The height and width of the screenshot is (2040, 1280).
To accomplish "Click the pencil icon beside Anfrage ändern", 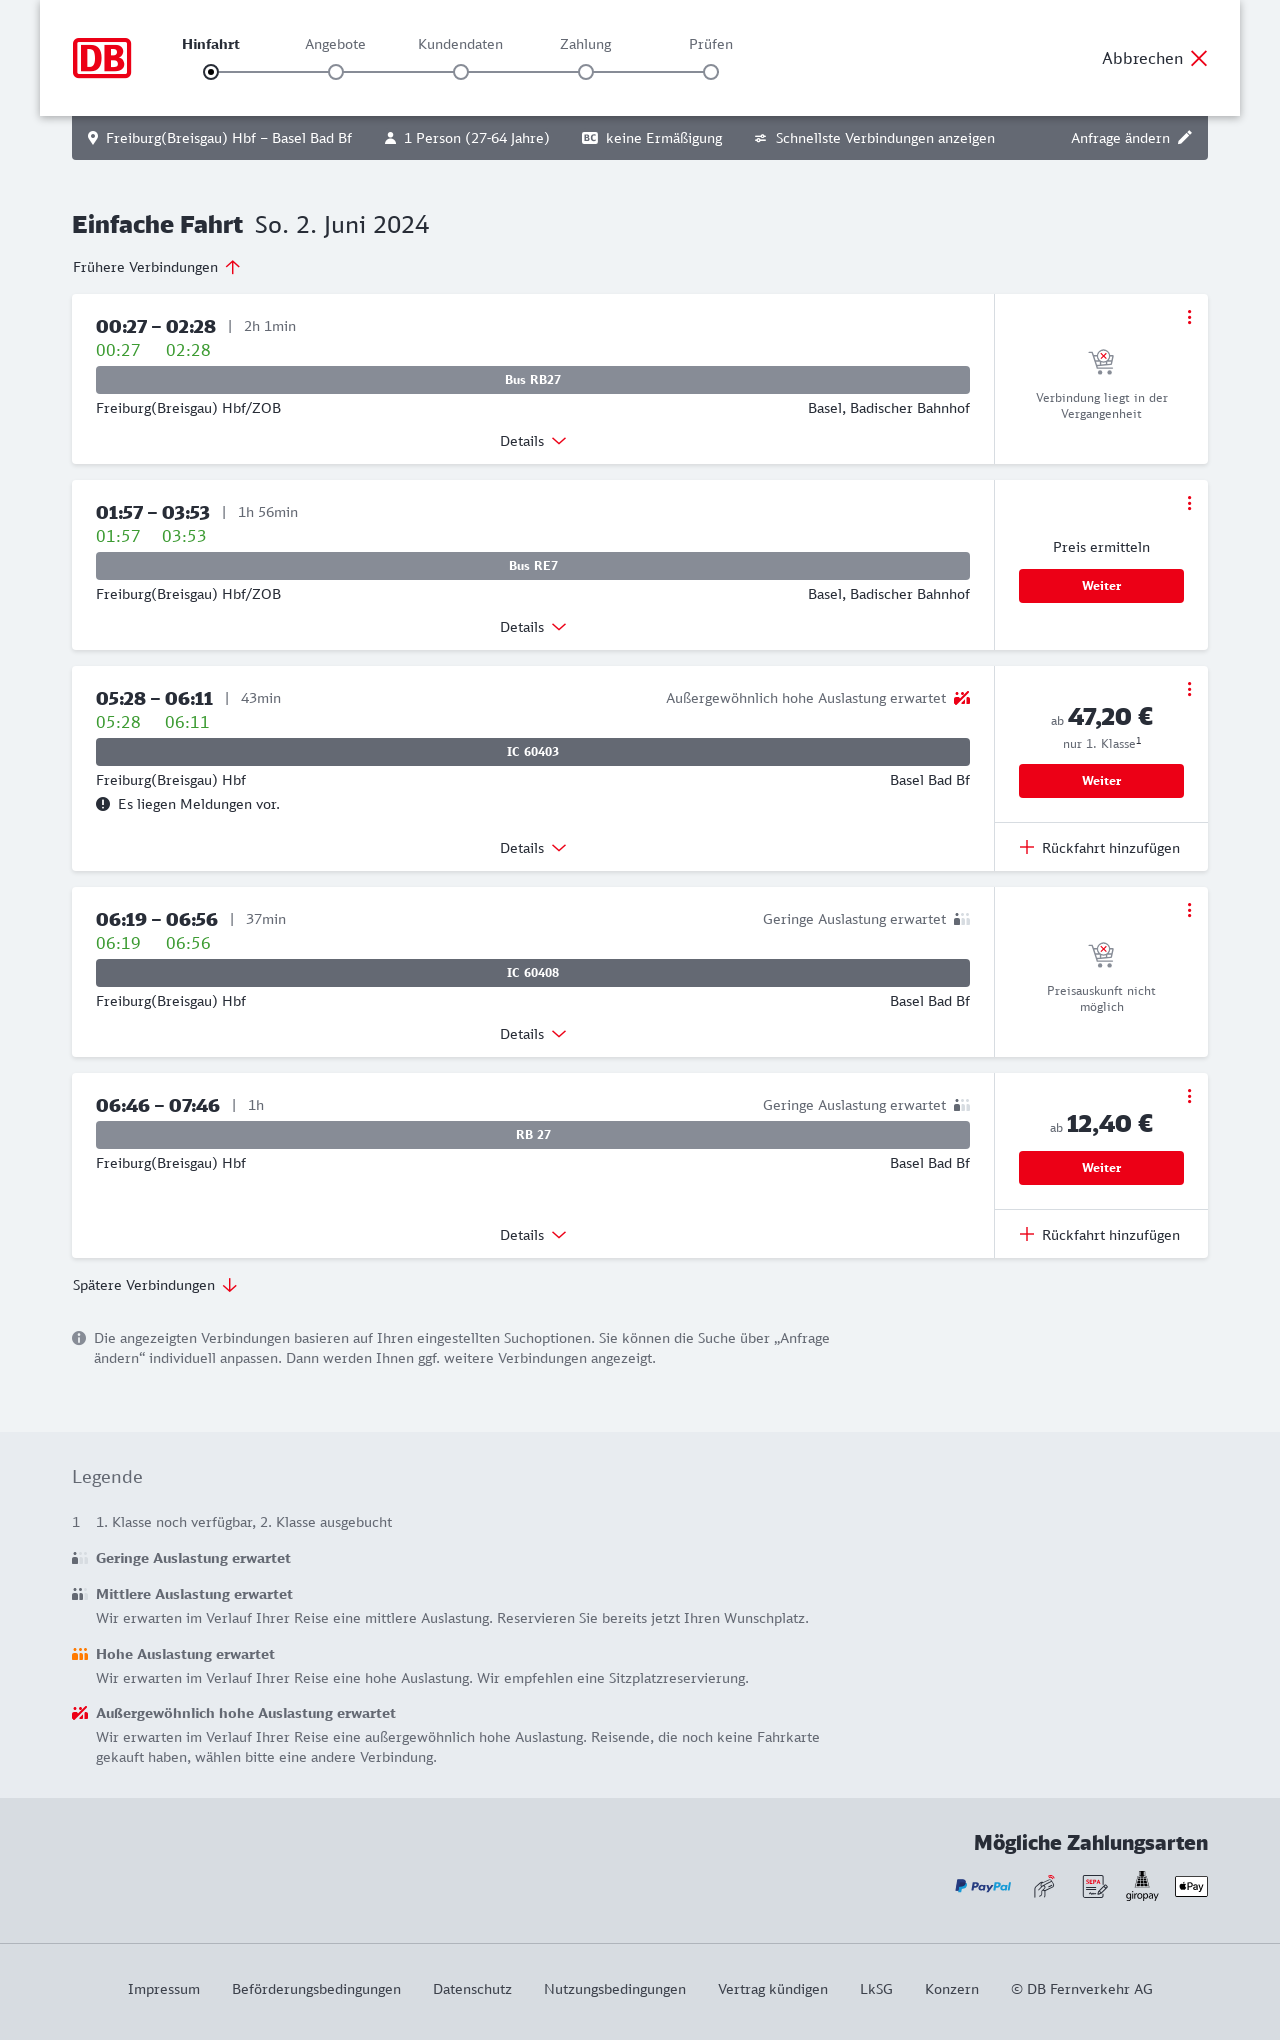I will (1185, 138).
